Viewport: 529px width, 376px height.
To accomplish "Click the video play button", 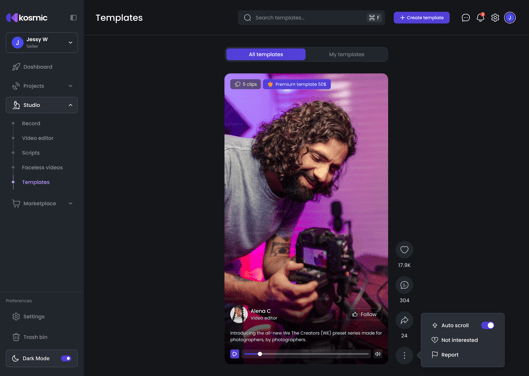I will click(234, 354).
